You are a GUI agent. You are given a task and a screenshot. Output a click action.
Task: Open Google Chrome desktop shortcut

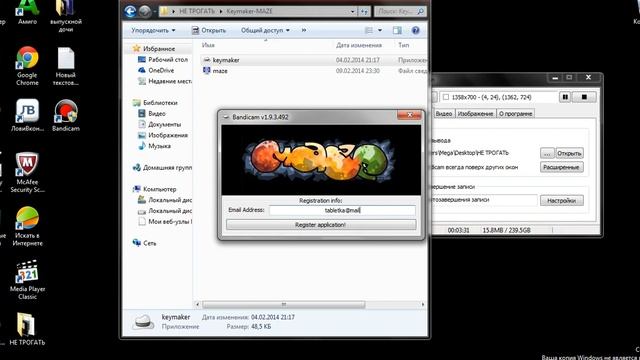coord(27,65)
